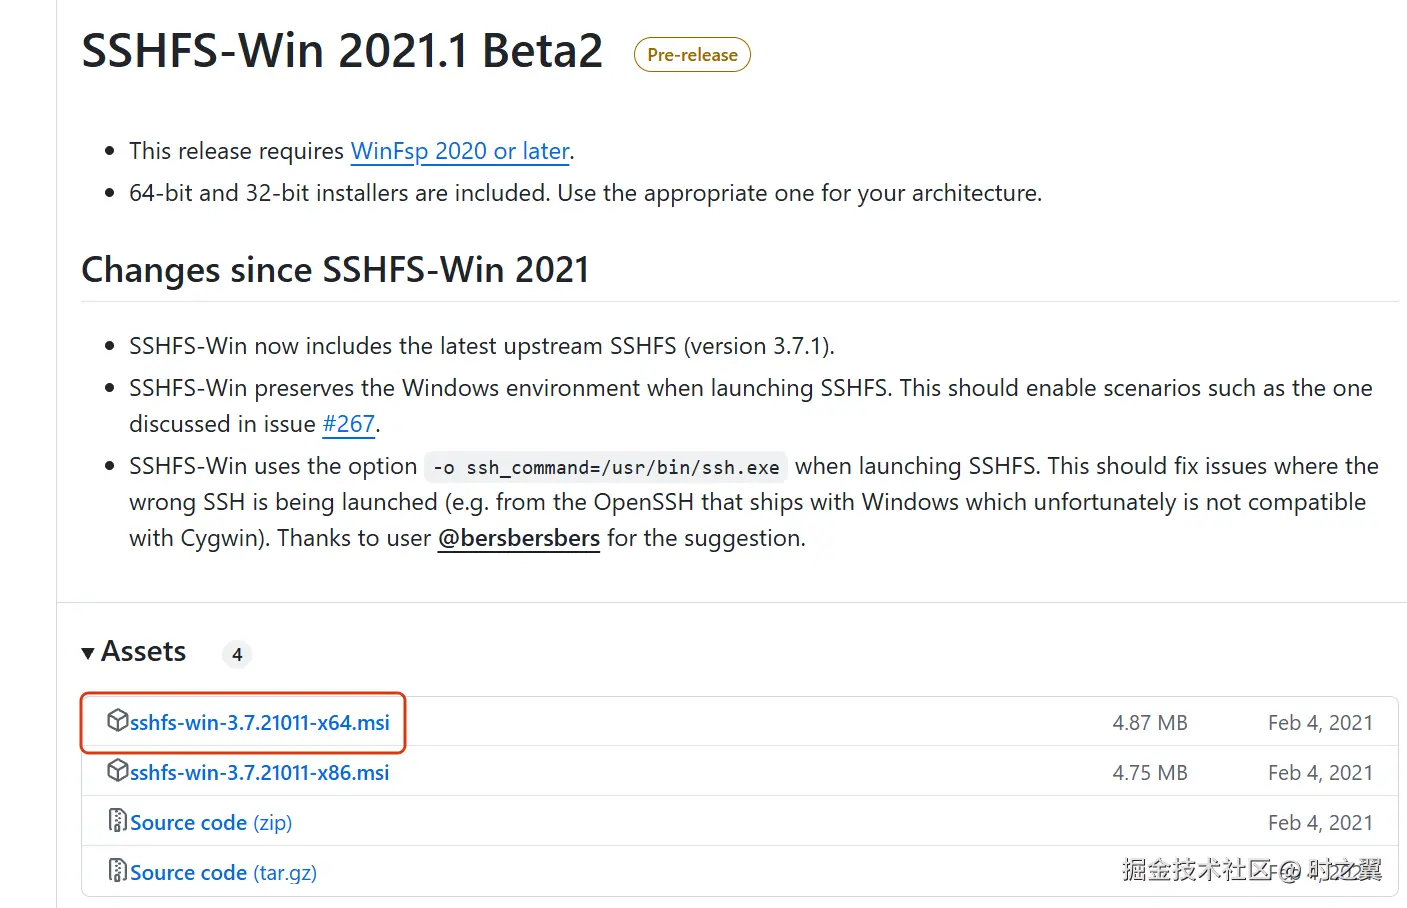Click the zip file icon beside Source code (zip)

point(117,821)
